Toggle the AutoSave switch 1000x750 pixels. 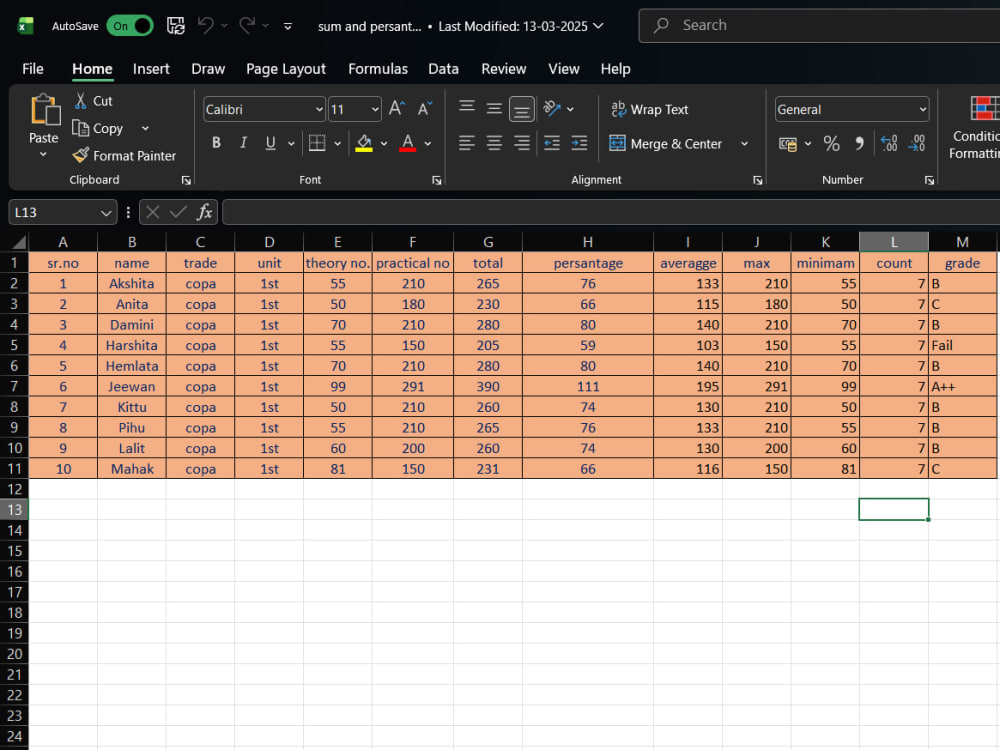tap(129, 26)
